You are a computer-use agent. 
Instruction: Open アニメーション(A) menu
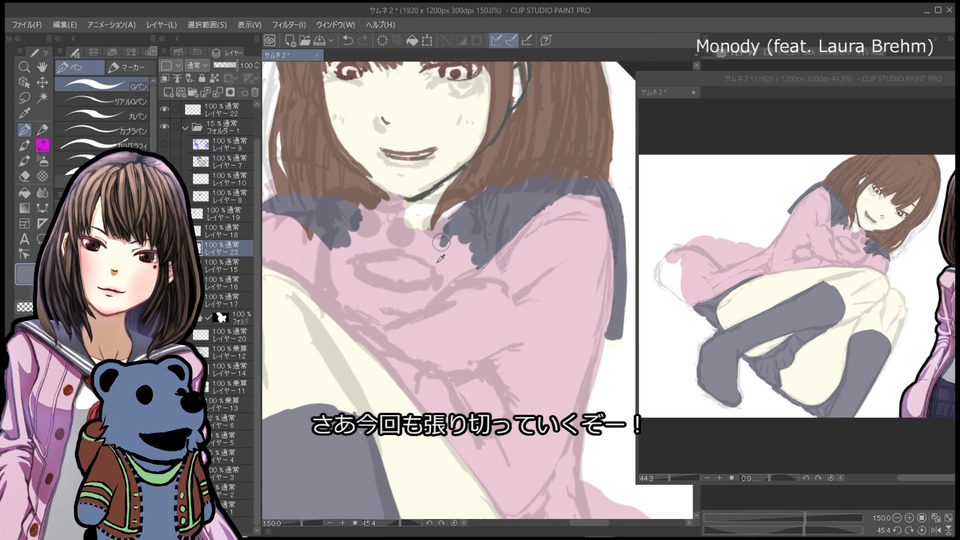(111, 25)
